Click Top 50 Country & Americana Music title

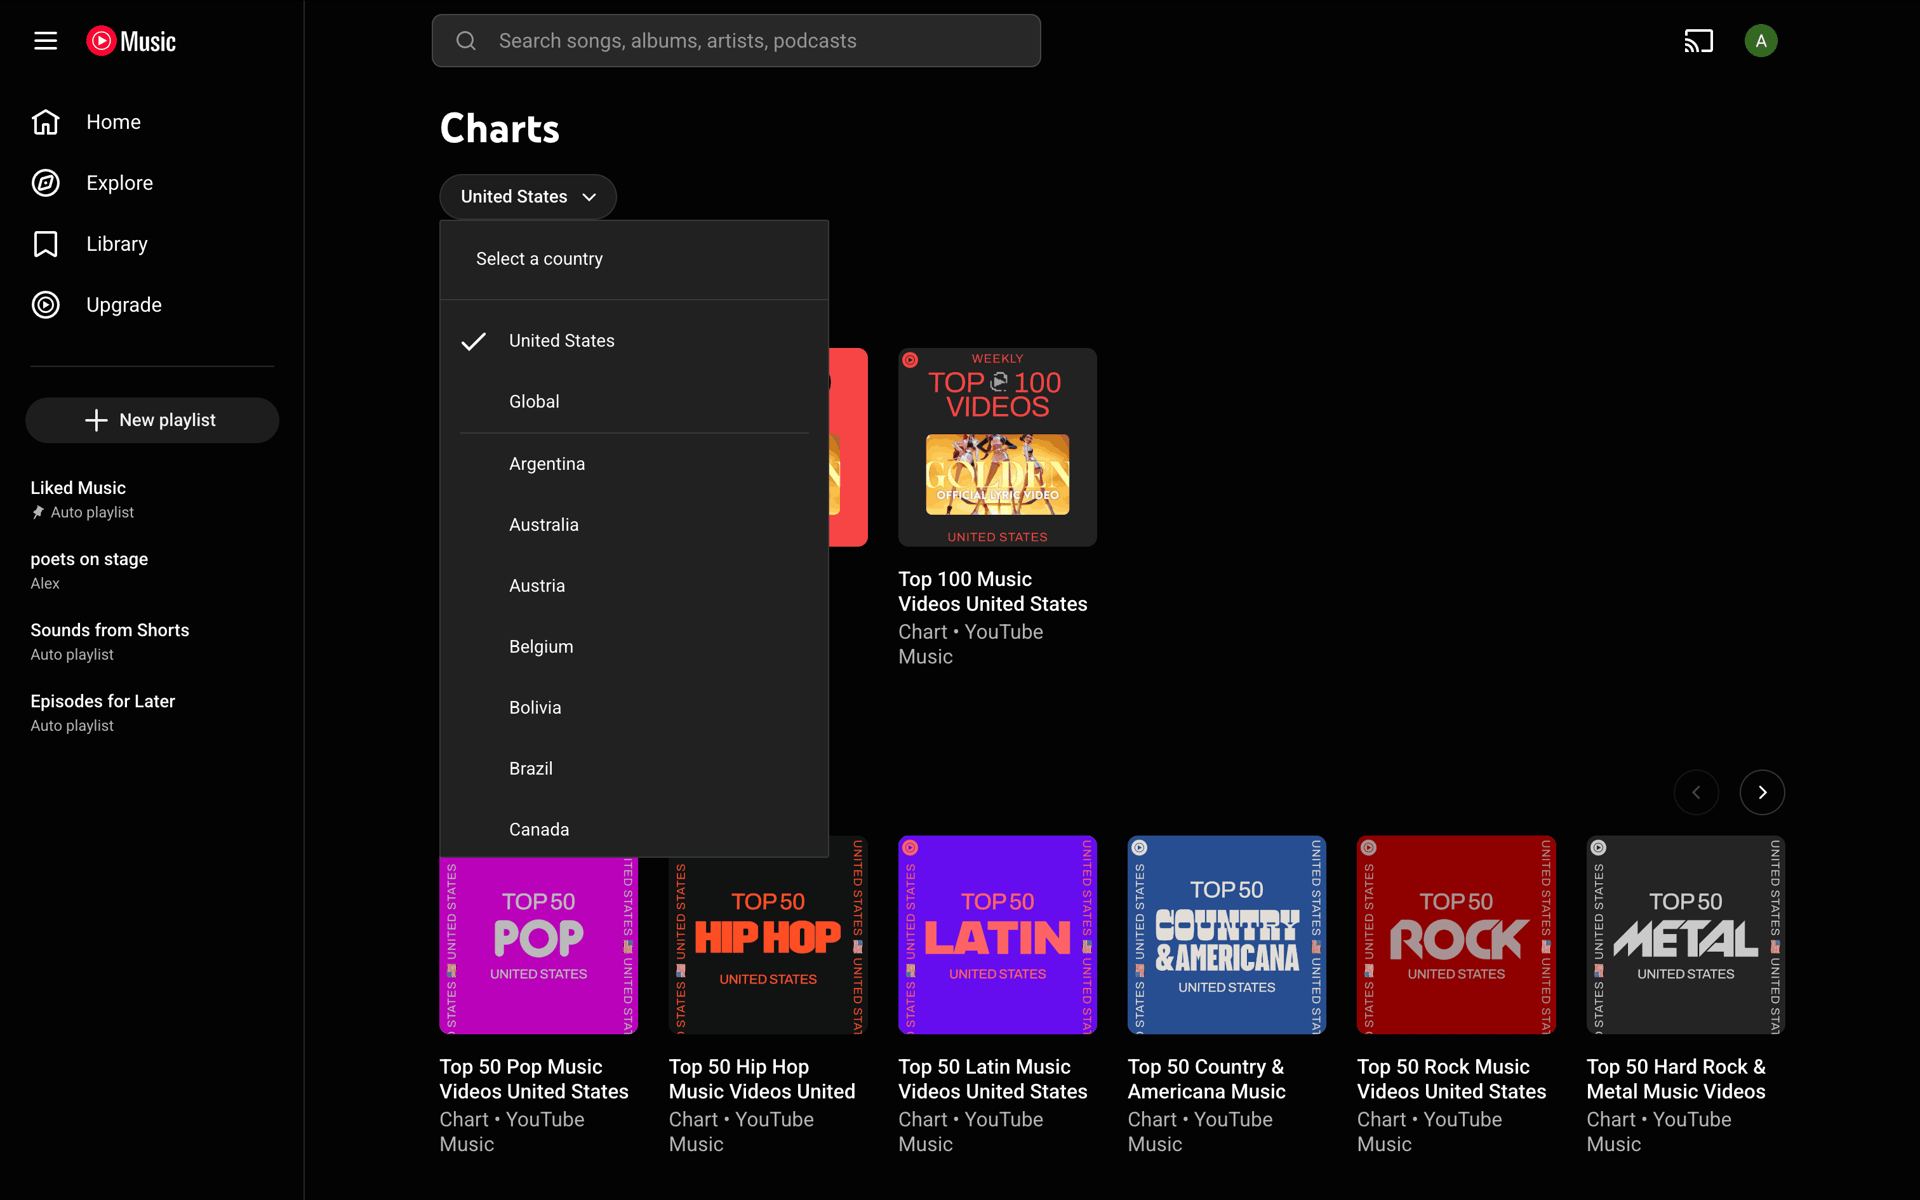(1207, 1079)
